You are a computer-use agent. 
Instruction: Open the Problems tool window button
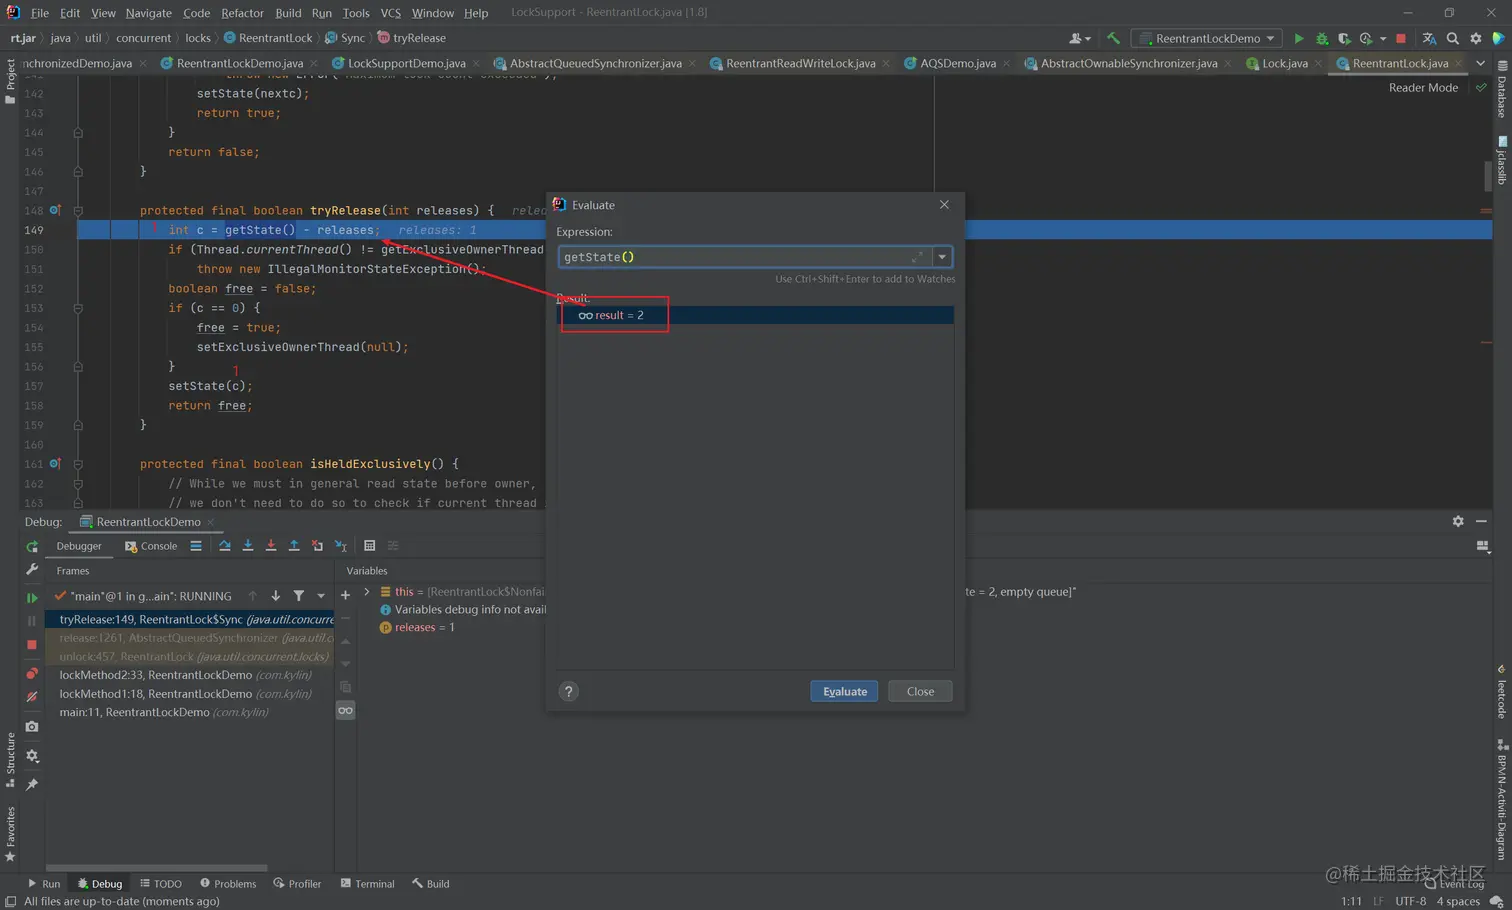[x=228, y=884]
